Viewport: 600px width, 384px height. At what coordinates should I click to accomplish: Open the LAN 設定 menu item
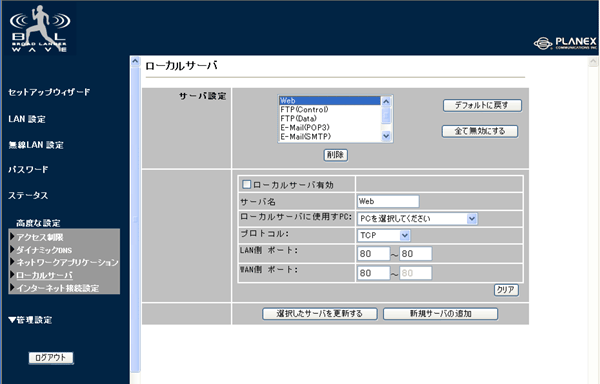pyautogui.click(x=27, y=119)
